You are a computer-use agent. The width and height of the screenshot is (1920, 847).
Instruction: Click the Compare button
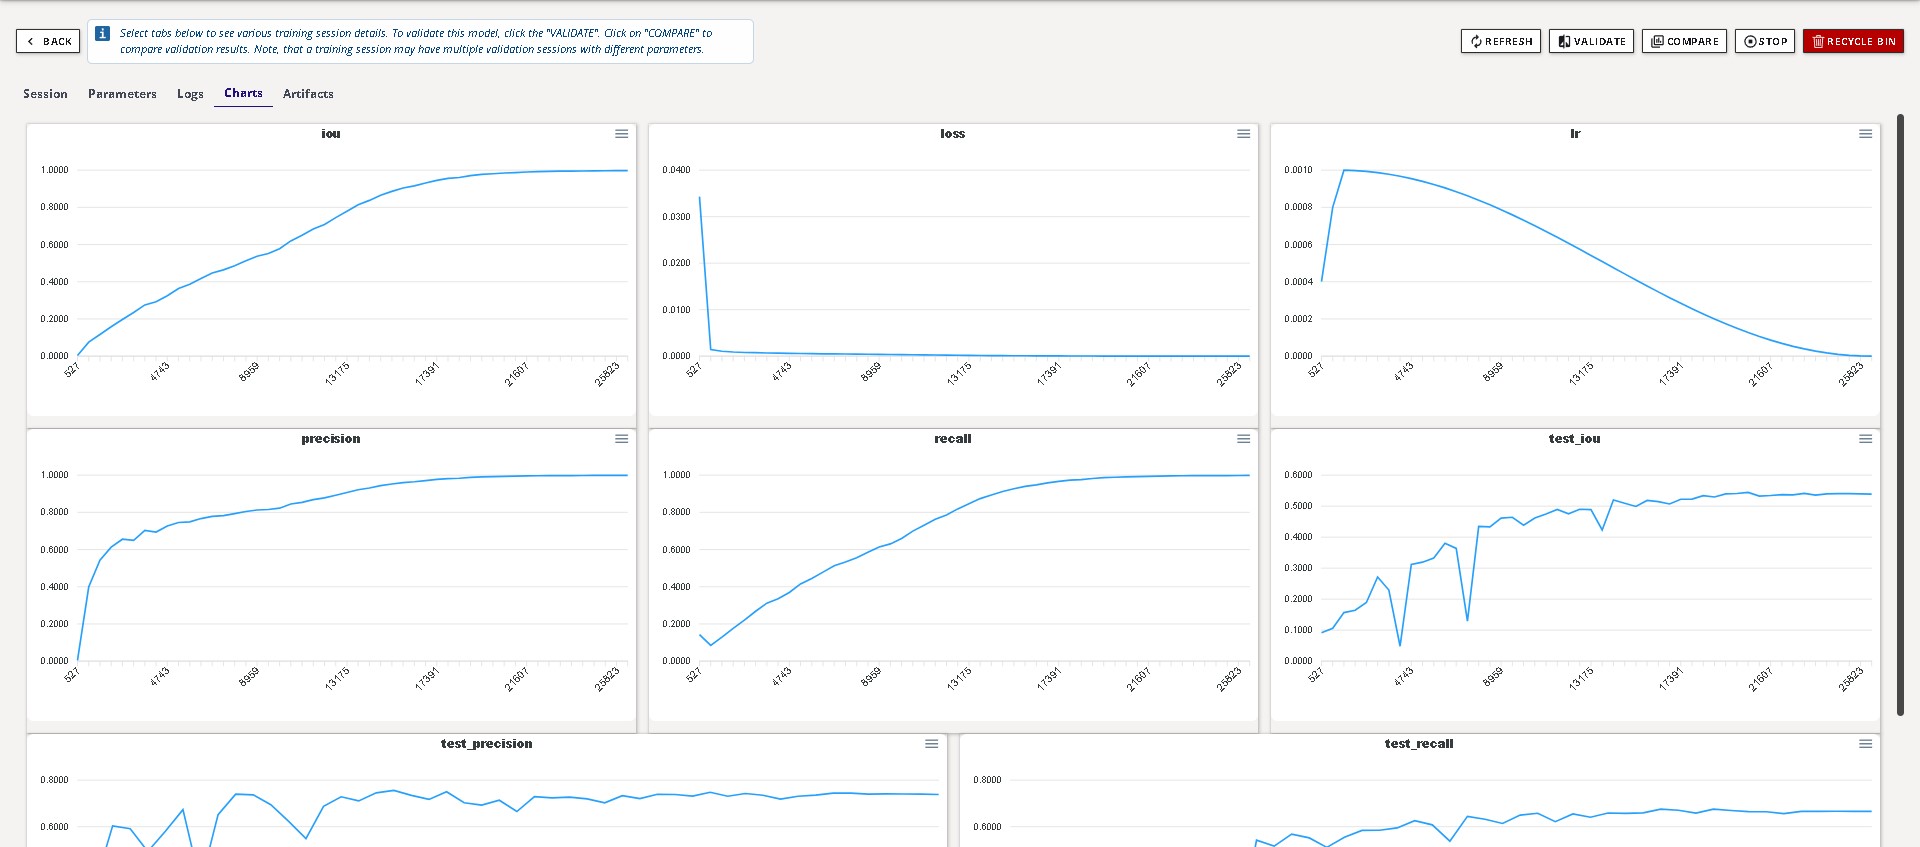coord(1684,41)
